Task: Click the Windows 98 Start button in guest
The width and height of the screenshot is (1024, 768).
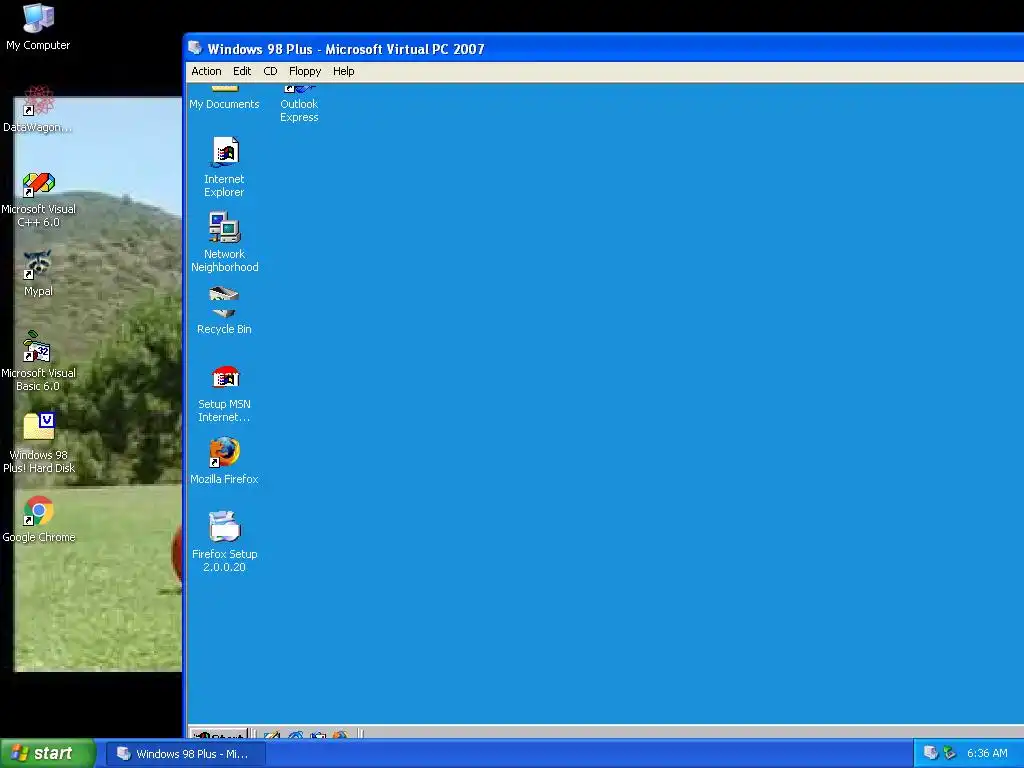Action: 219,735
